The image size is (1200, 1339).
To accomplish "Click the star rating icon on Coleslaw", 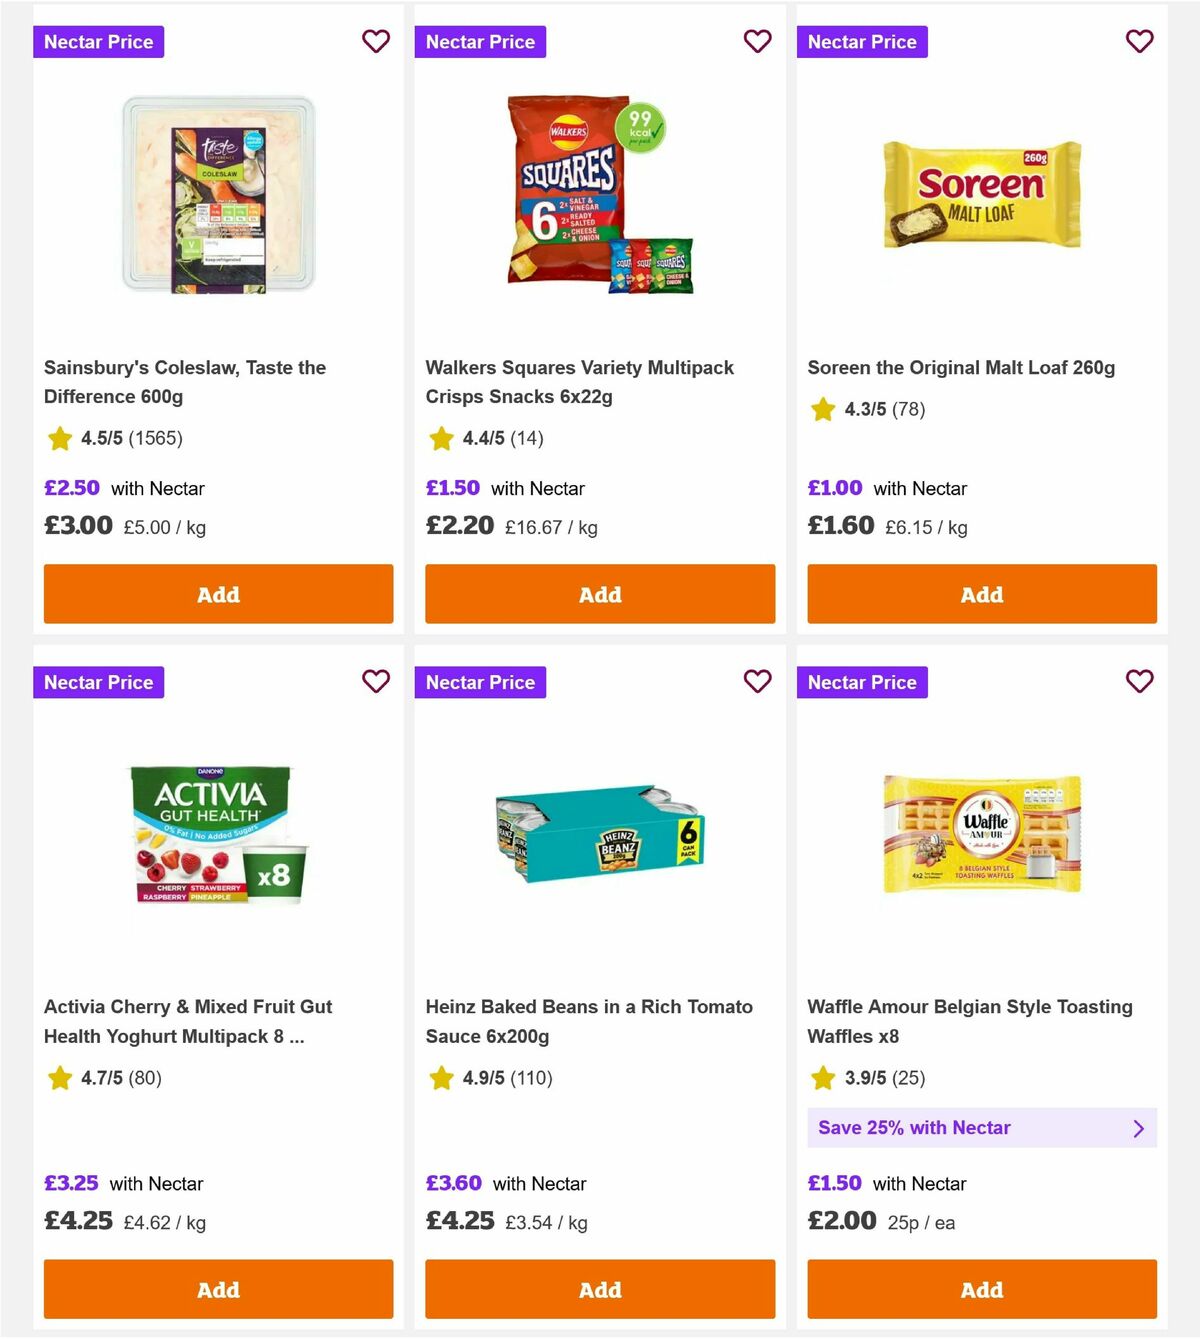I will pyautogui.click(x=58, y=438).
